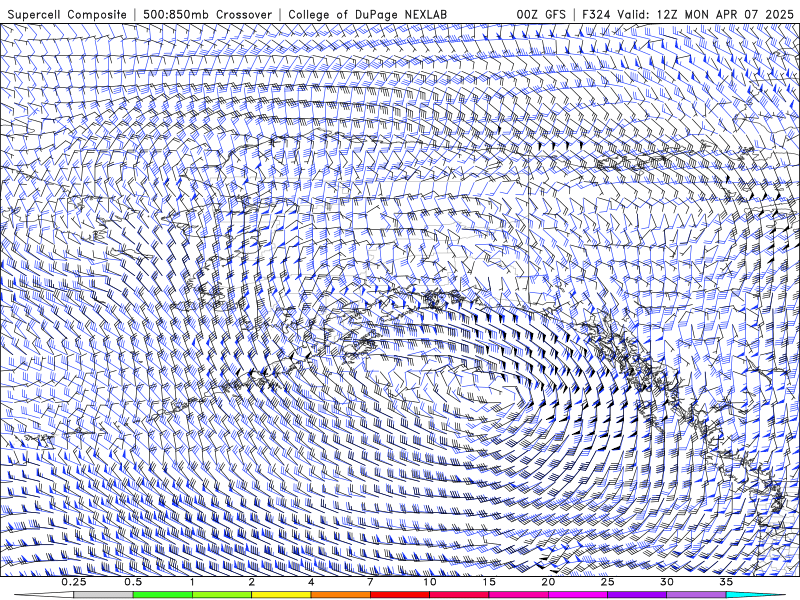
Task: Select the magenta 20–25 color bar segment
Action: click(578, 595)
